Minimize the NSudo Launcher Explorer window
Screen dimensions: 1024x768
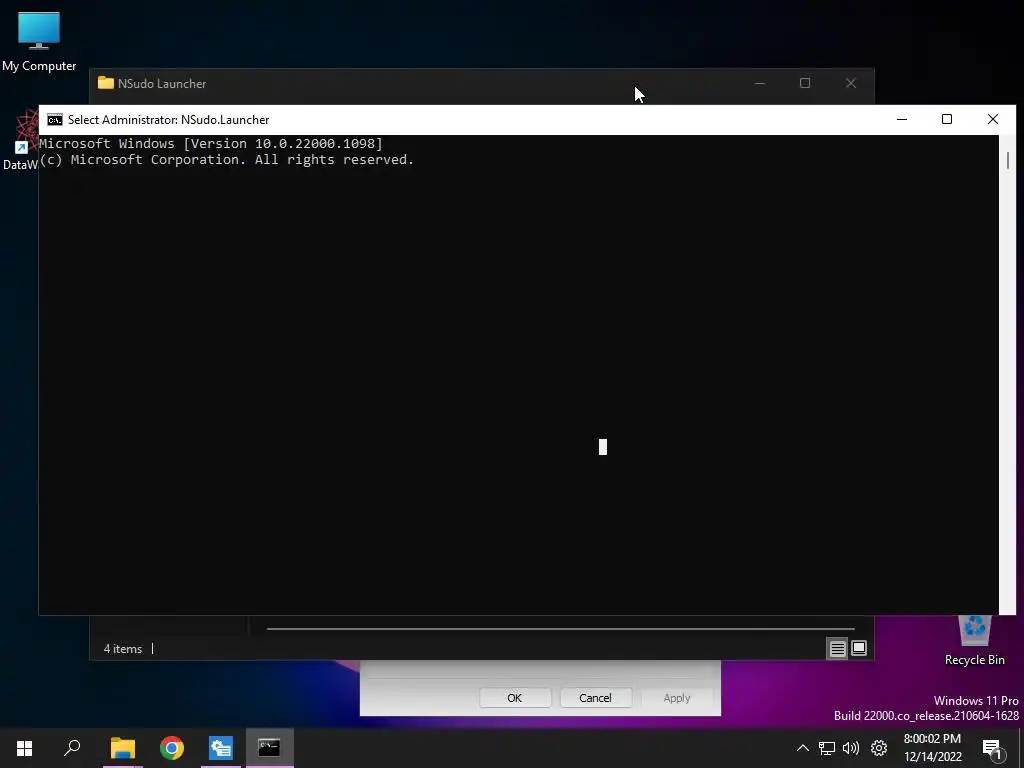coord(760,83)
